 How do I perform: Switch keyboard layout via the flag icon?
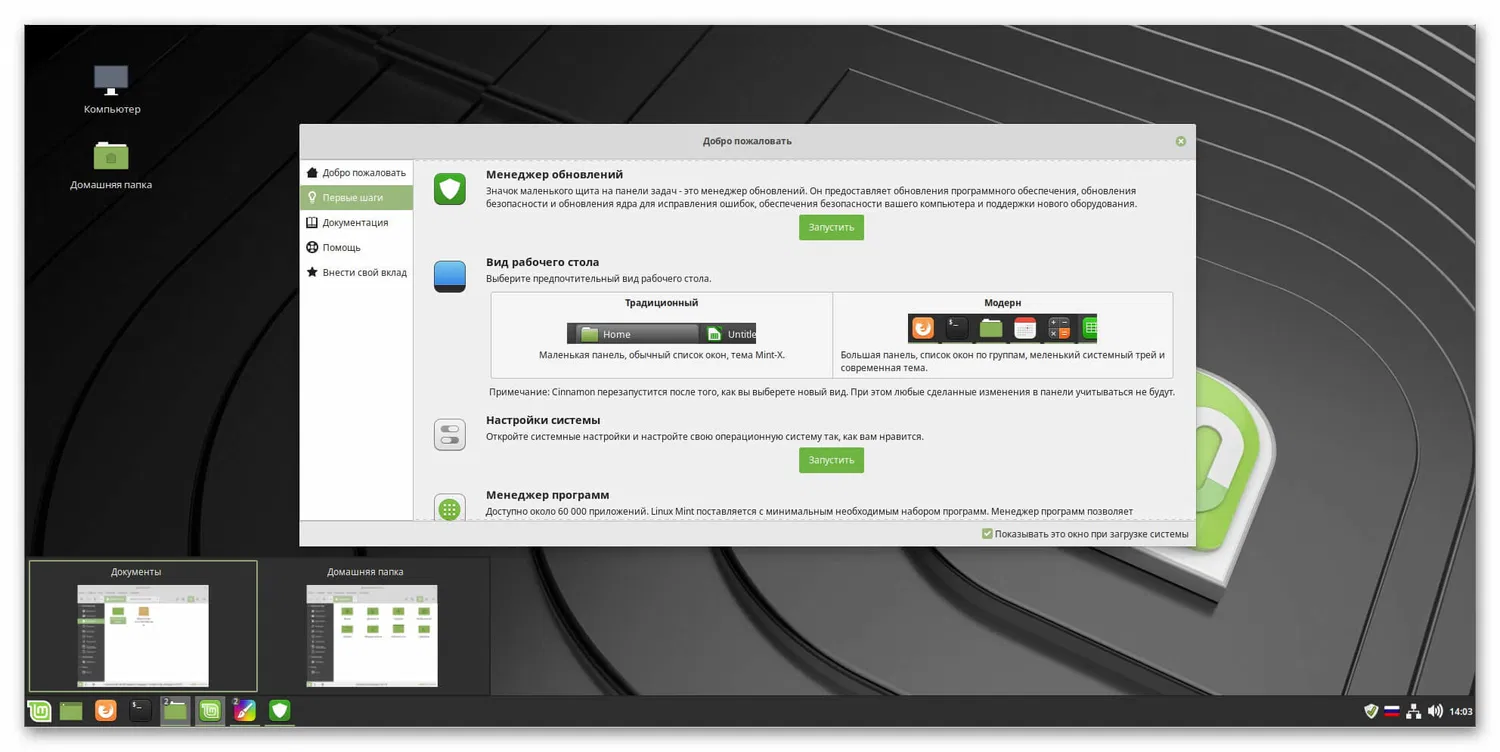pos(1392,710)
